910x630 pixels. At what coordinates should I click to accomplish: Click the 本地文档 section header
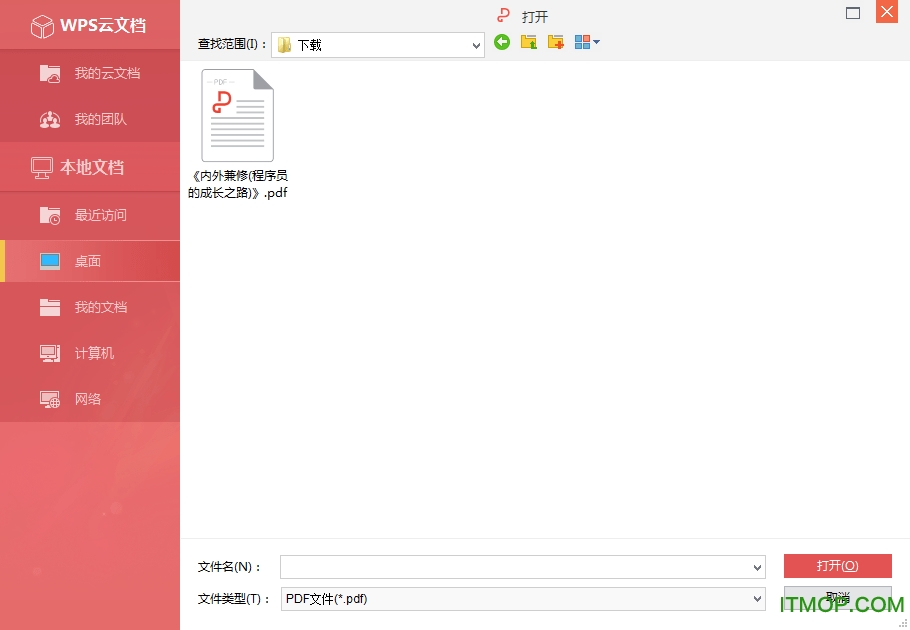(90, 167)
